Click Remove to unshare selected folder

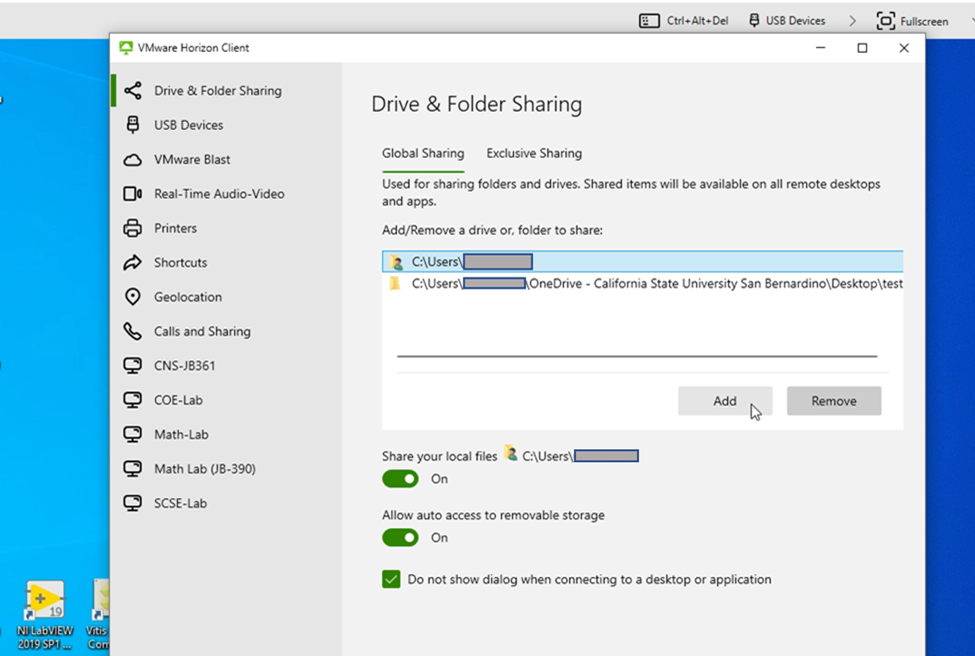tap(834, 401)
